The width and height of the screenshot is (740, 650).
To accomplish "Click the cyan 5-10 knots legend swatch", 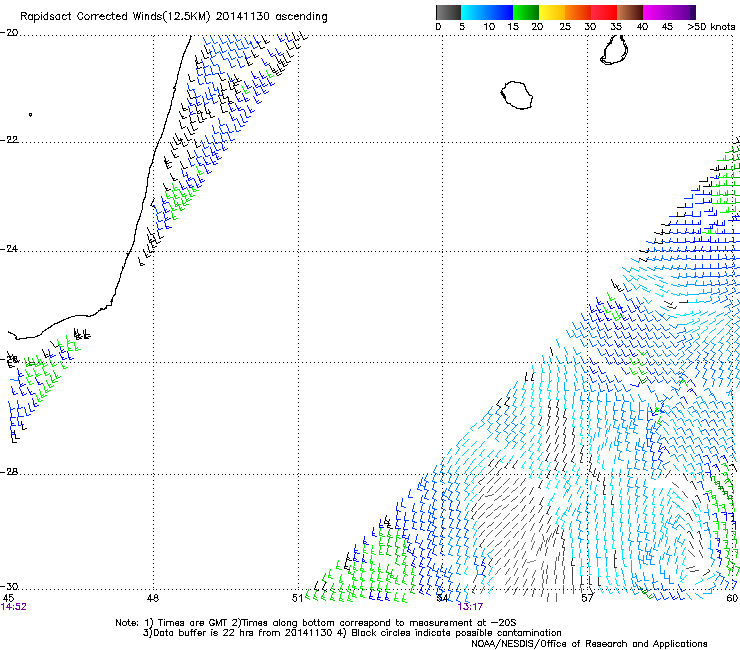I will tap(474, 12).
